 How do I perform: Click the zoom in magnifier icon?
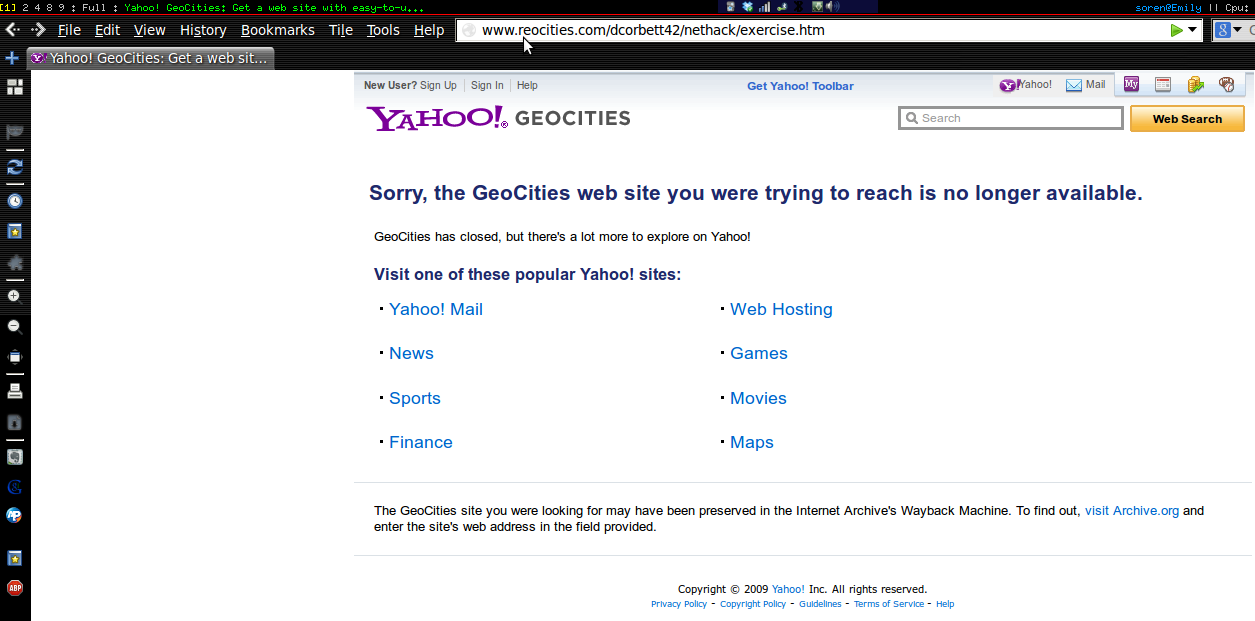(14, 296)
